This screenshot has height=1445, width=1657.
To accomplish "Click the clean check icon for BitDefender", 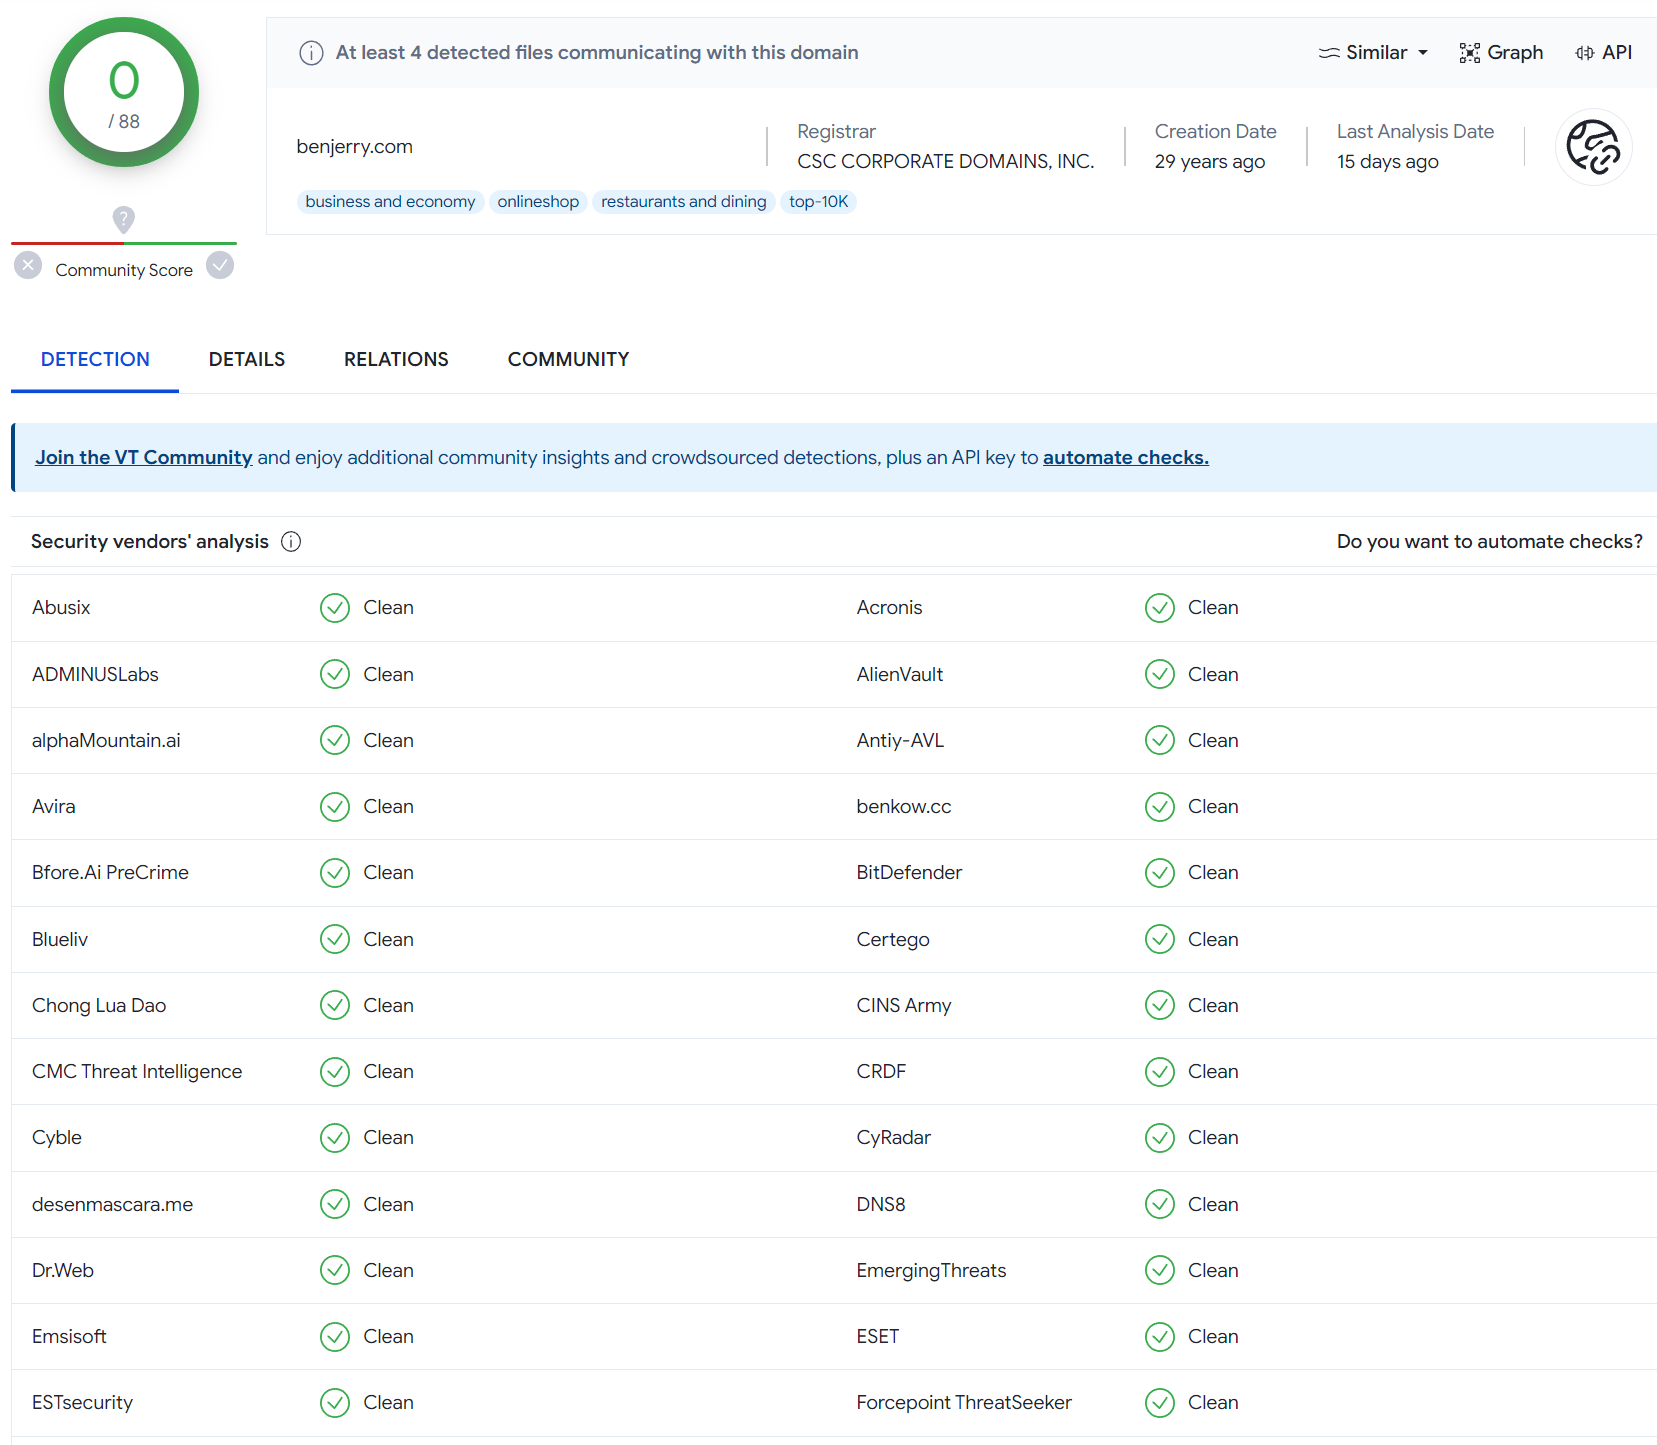I will click(1160, 873).
